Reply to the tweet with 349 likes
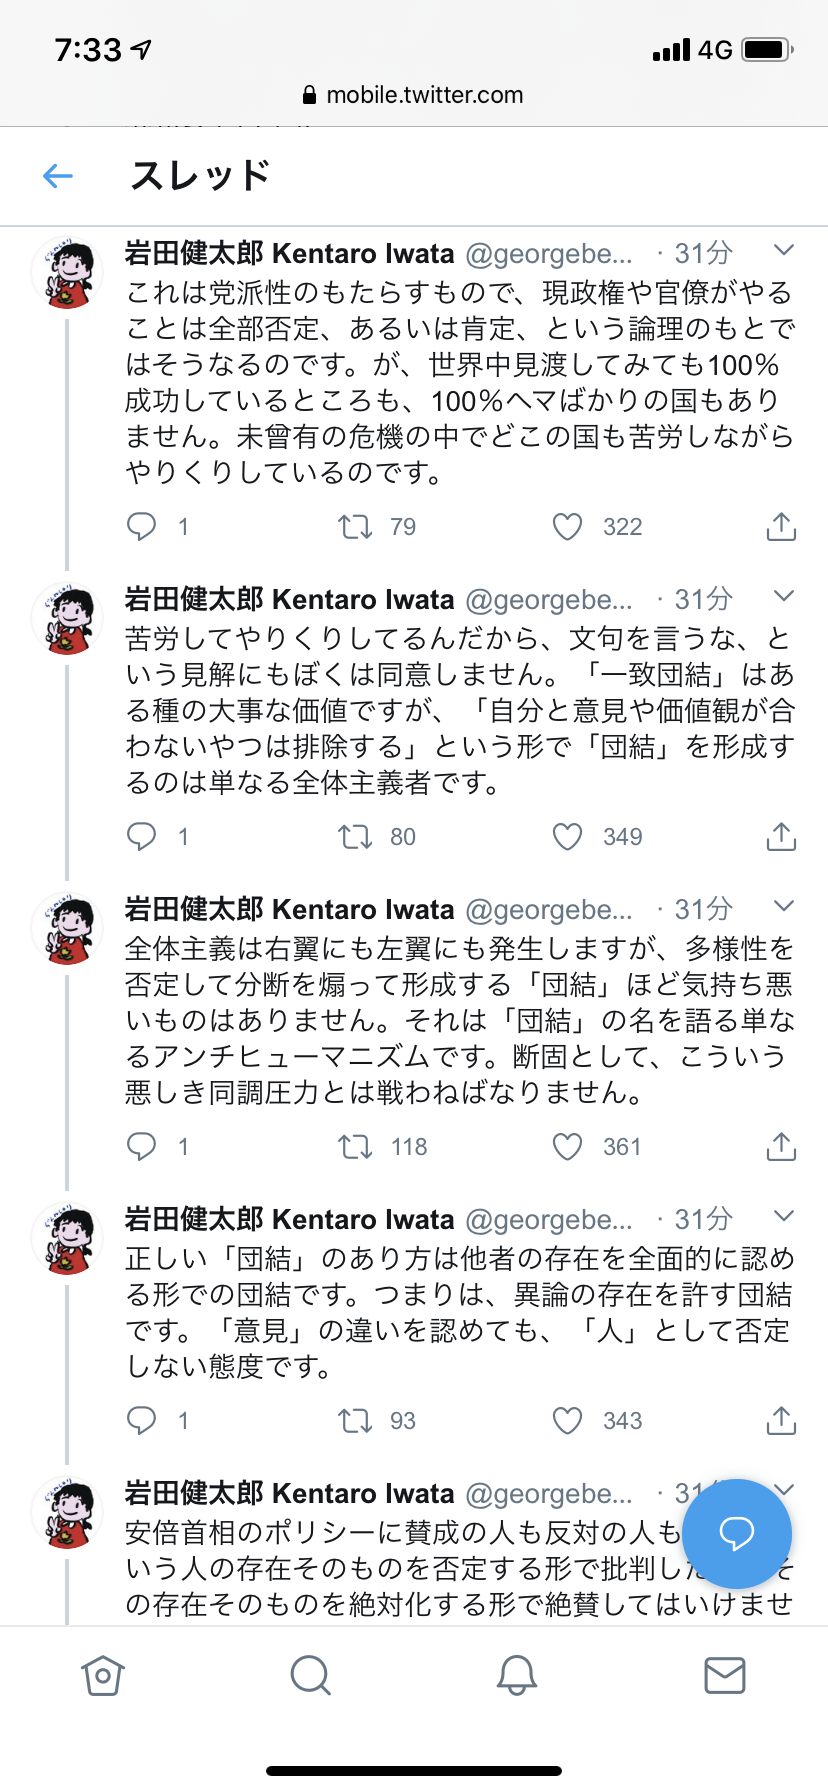Screen dimensions: 828x1792 click(142, 837)
